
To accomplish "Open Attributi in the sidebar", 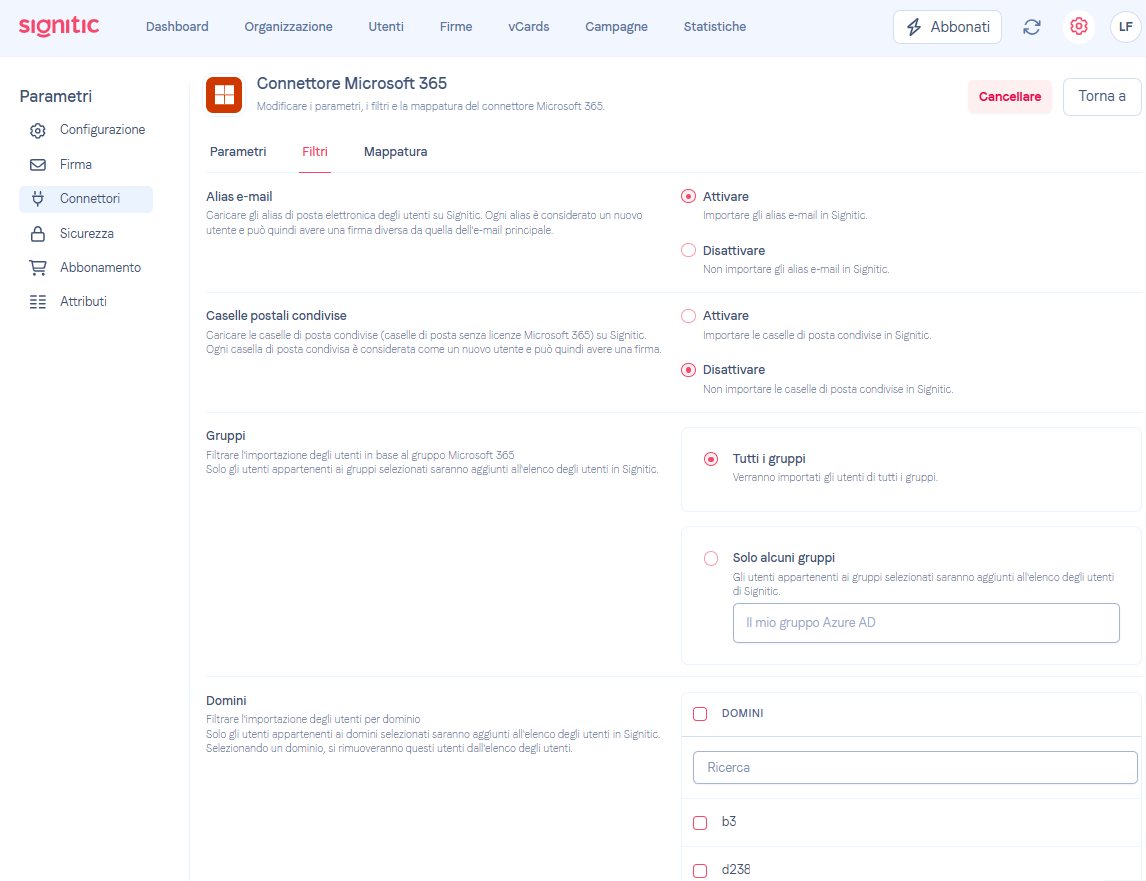I will (x=86, y=301).
